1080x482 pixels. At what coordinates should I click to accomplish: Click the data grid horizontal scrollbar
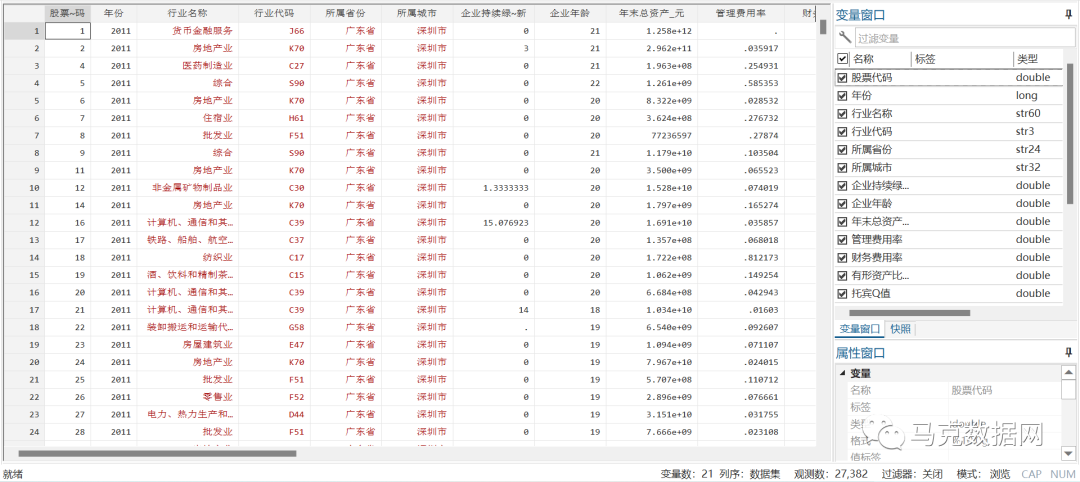pos(157,453)
